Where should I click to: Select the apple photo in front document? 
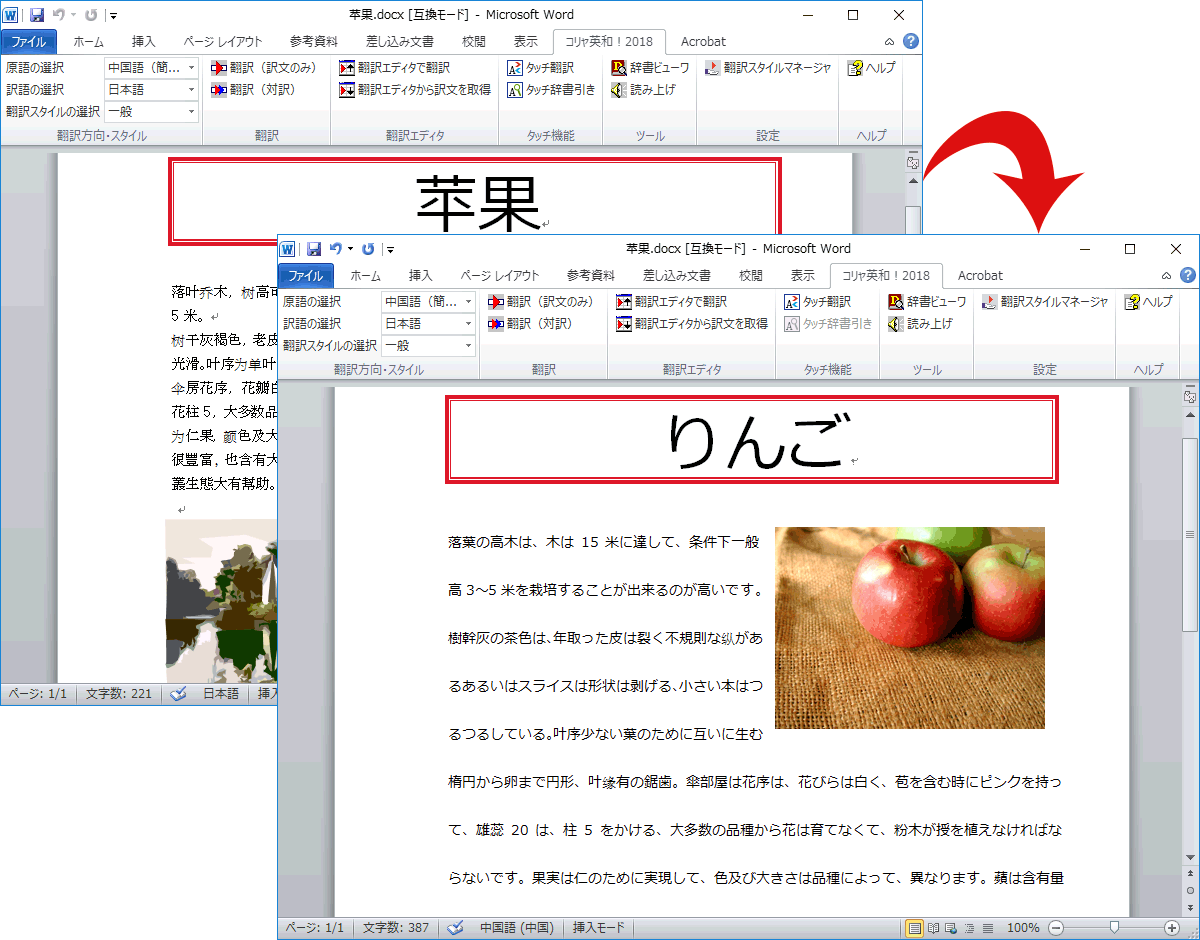click(910, 628)
